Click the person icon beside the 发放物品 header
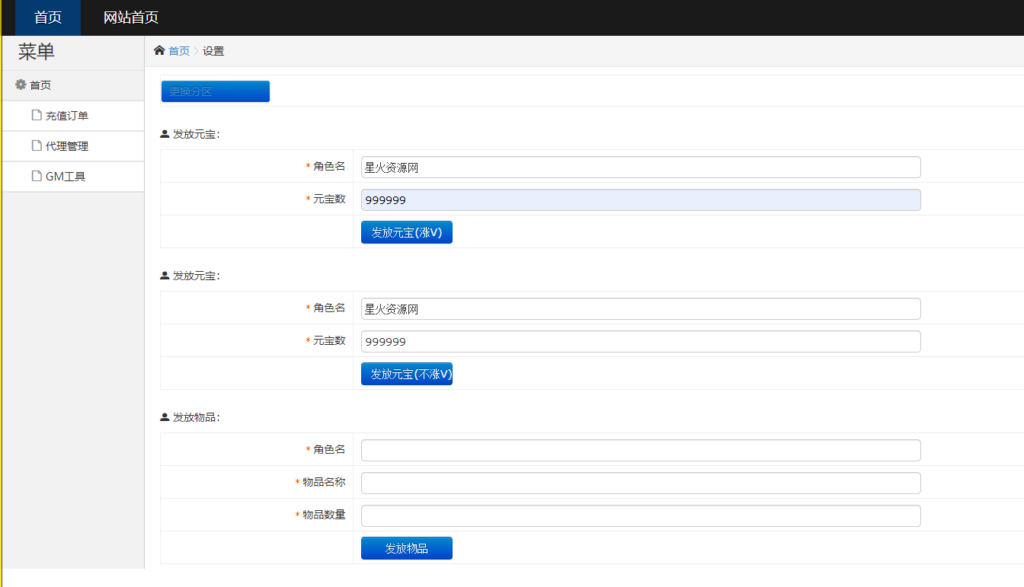The width and height of the screenshot is (1024, 587). pos(162,416)
